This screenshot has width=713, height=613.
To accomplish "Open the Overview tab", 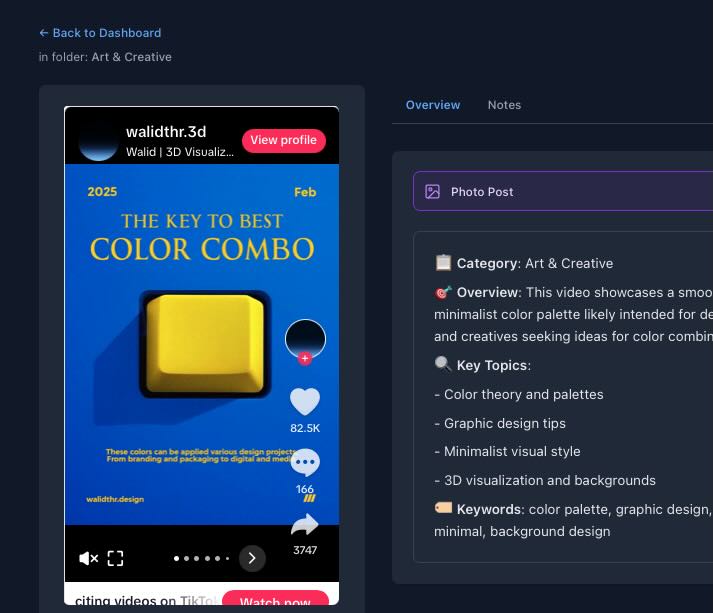I will (433, 105).
